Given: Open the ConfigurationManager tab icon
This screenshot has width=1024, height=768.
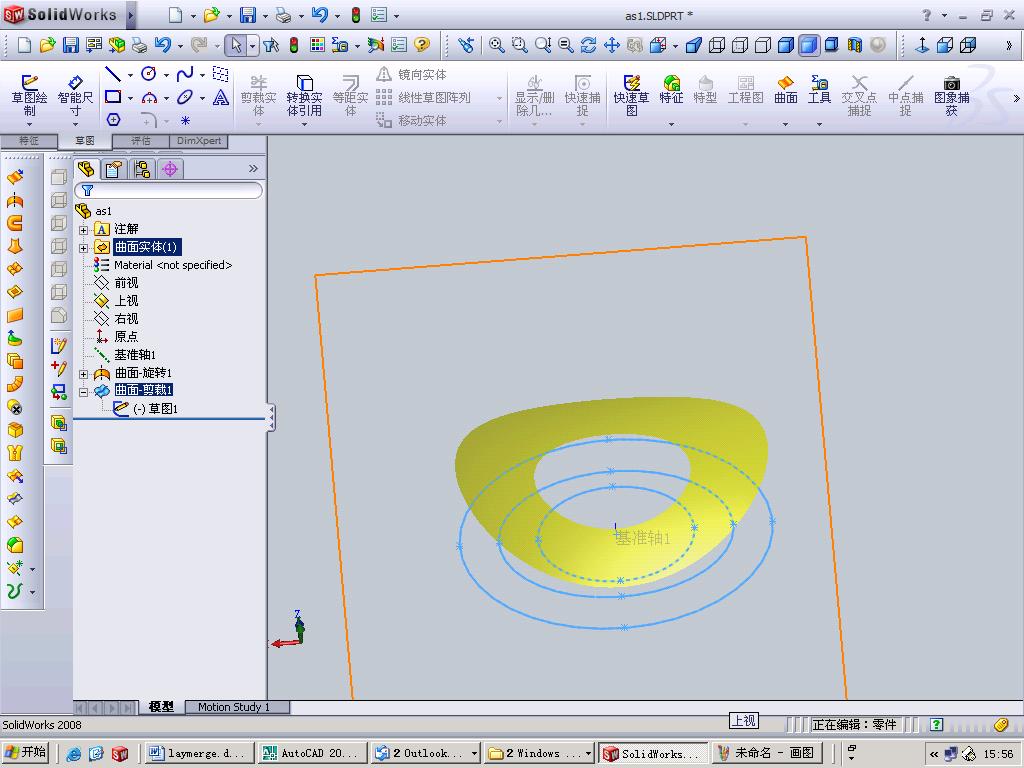Looking at the screenshot, I should click(142, 169).
